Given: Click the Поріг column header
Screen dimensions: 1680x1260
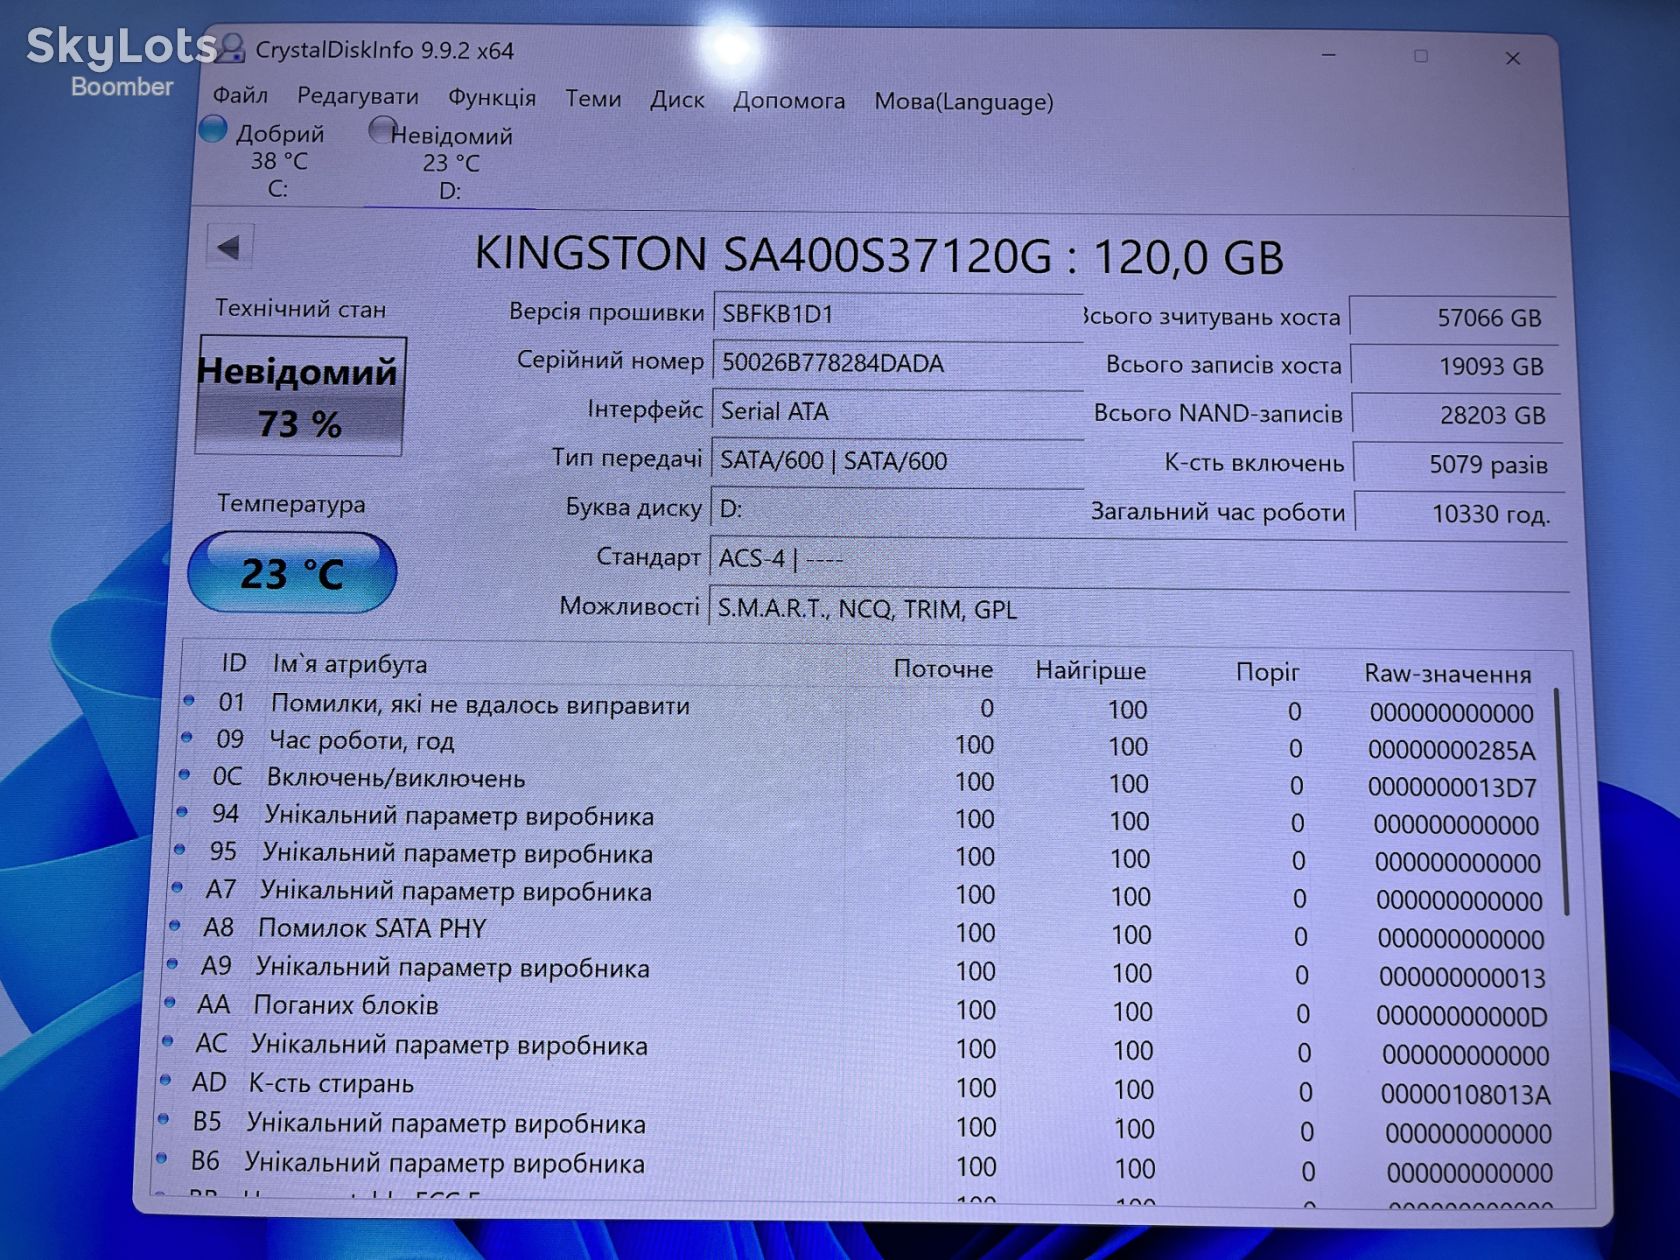Looking at the screenshot, I should tap(1267, 672).
